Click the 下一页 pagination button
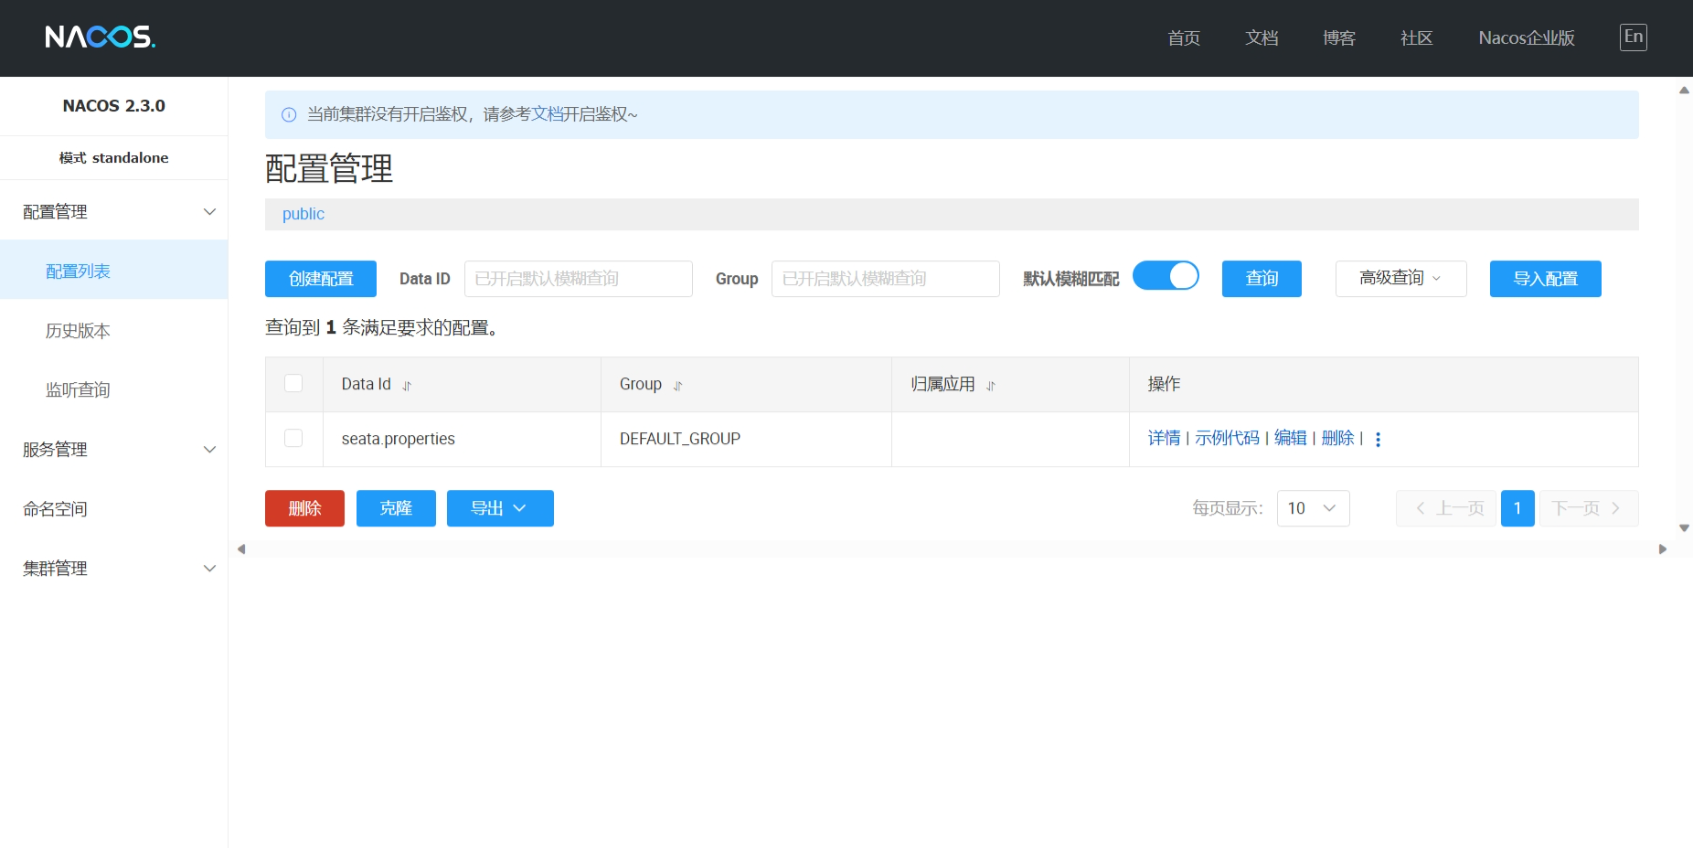1693x848 pixels. [1589, 508]
